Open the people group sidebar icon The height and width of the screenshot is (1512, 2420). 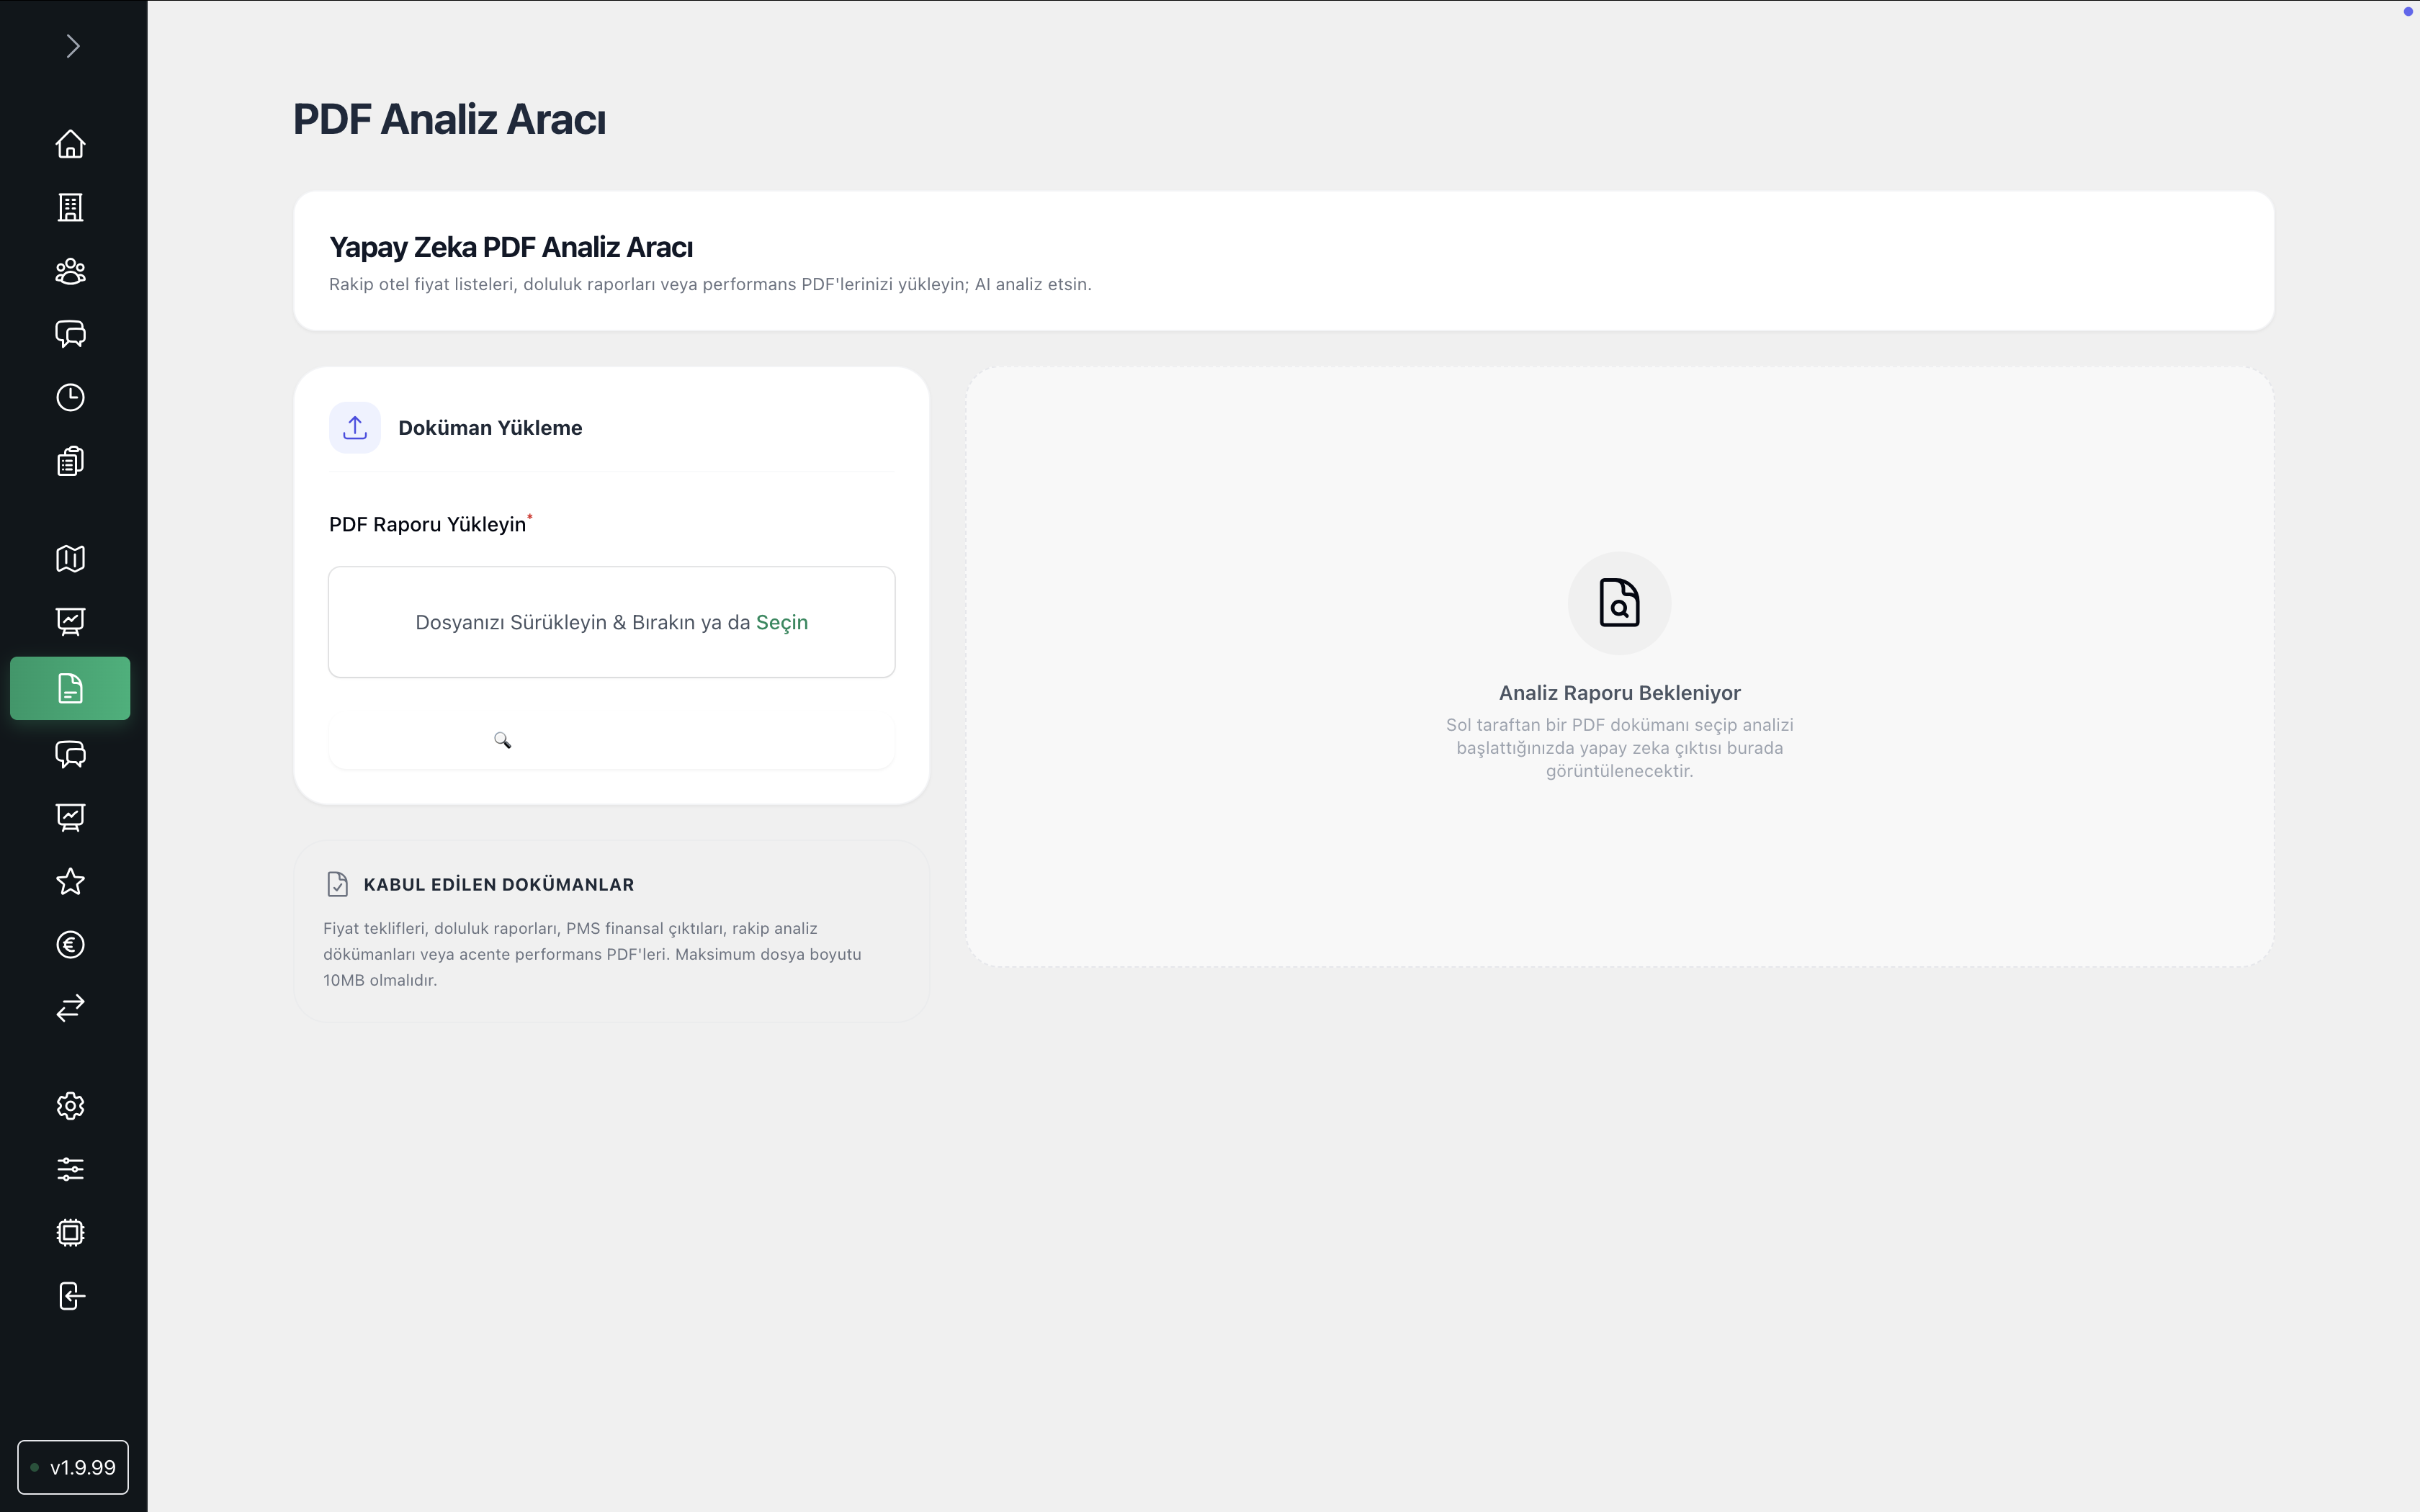(70, 271)
